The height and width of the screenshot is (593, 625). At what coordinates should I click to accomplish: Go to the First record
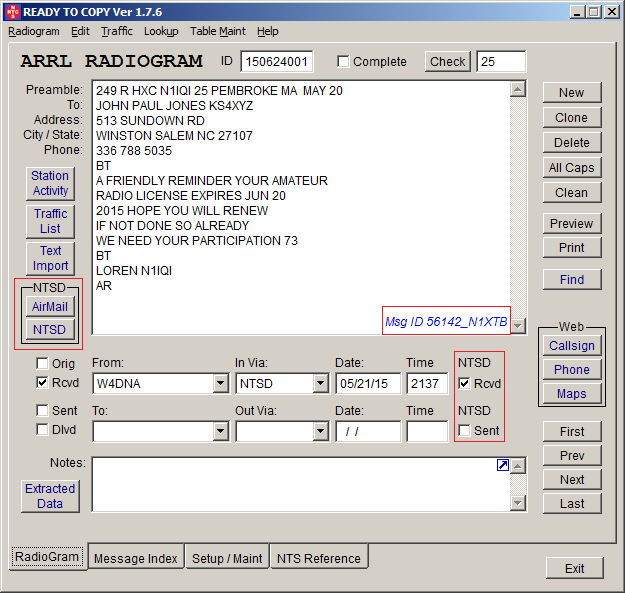pyautogui.click(x=572, y=432)
